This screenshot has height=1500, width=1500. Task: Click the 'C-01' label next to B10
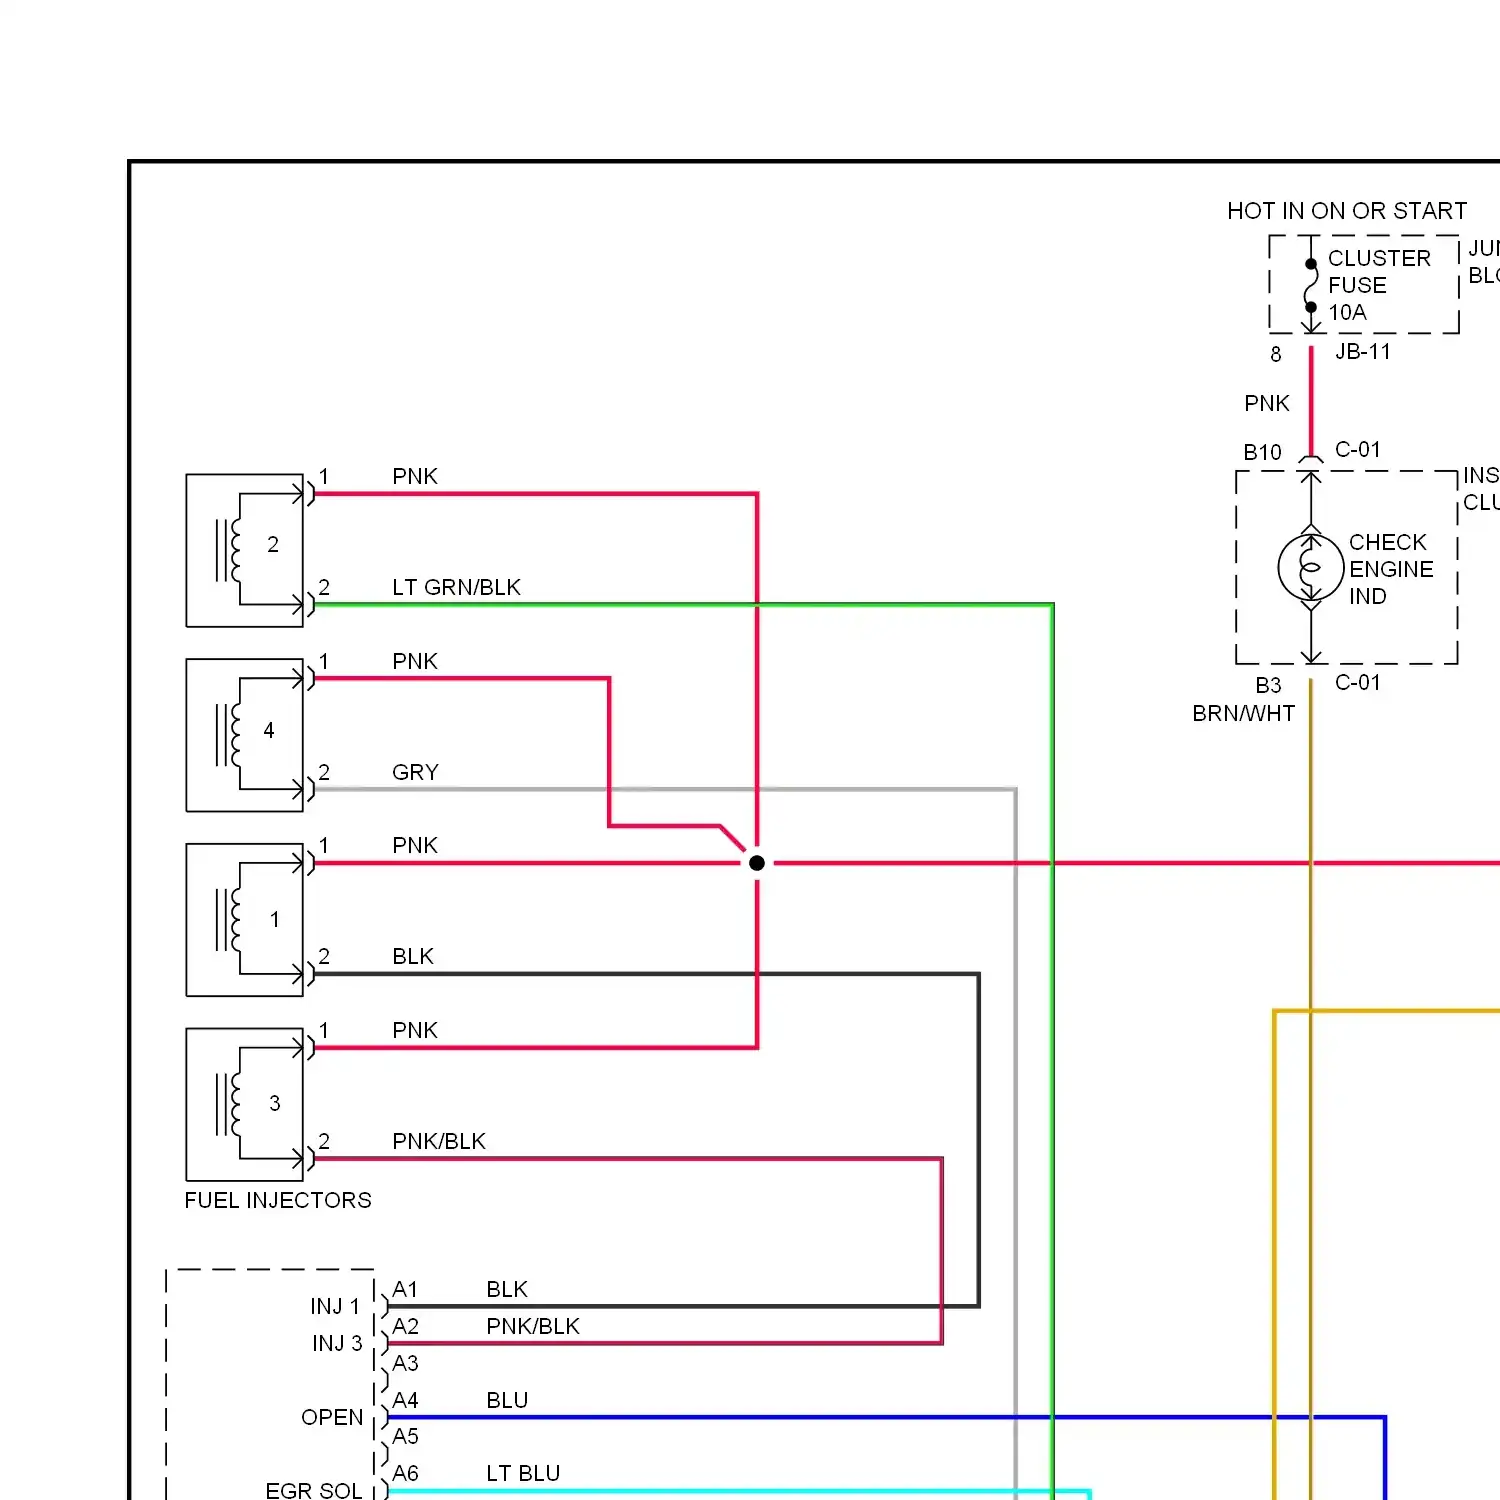click(x=1358, y=450)
